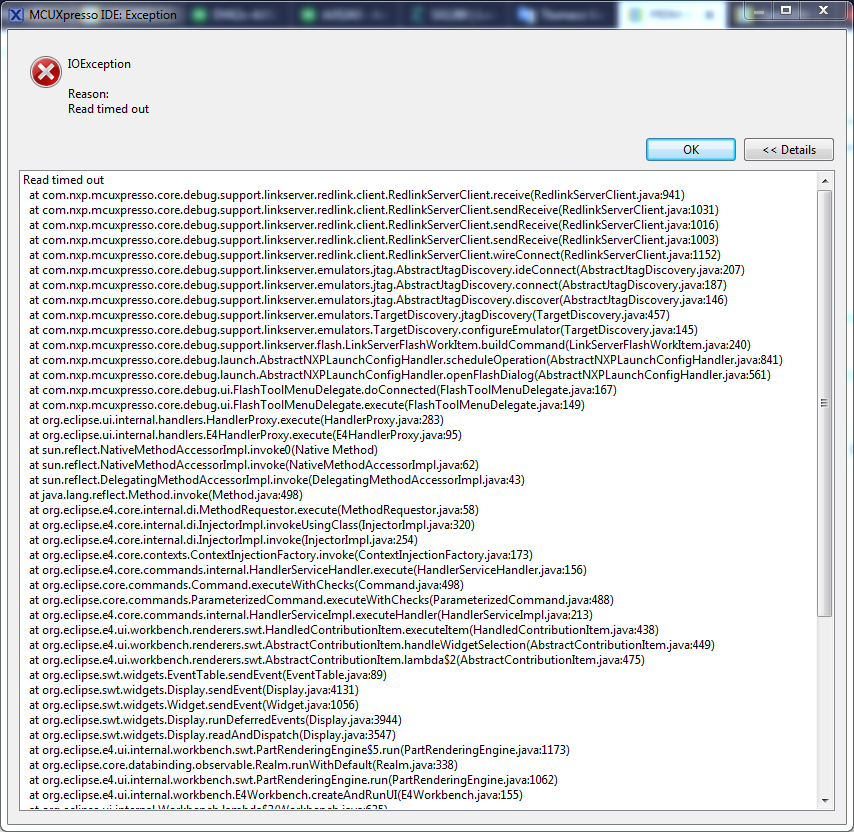Click MethodRequestor.execute trace line

(x=254, y=510)
